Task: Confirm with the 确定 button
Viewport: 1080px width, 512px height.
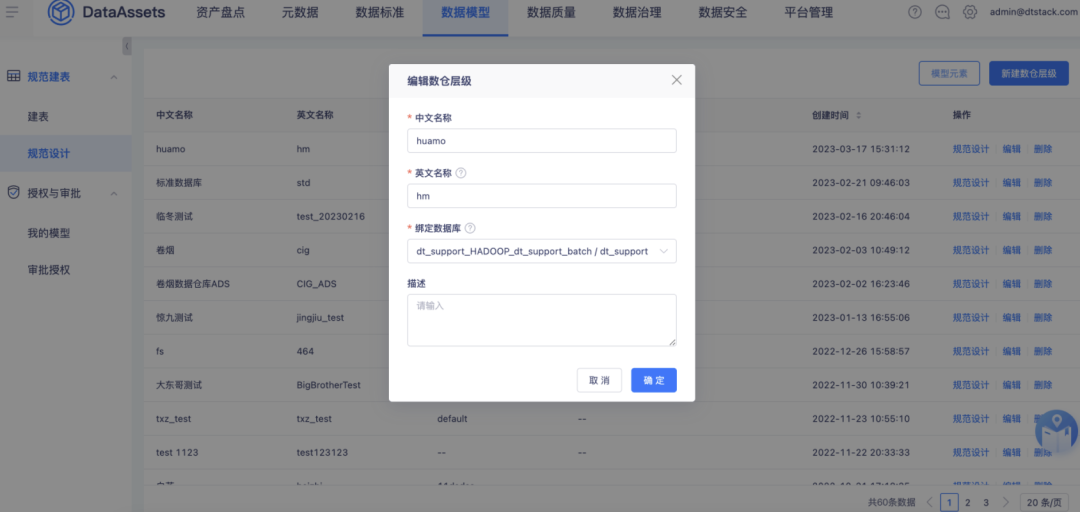Action: pos(654,380)
